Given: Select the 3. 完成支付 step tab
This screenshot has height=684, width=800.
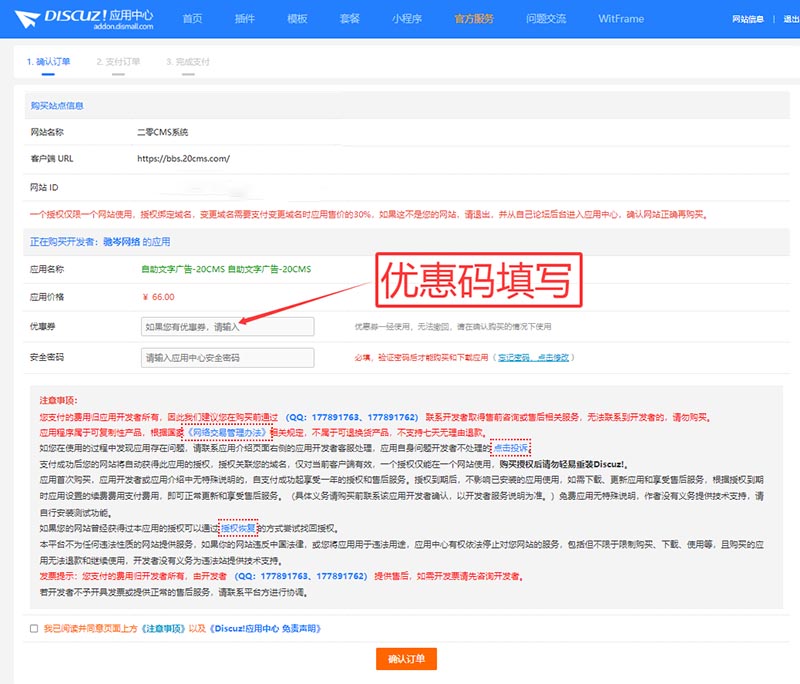Looking at the screenshot, I should point(188,62).
